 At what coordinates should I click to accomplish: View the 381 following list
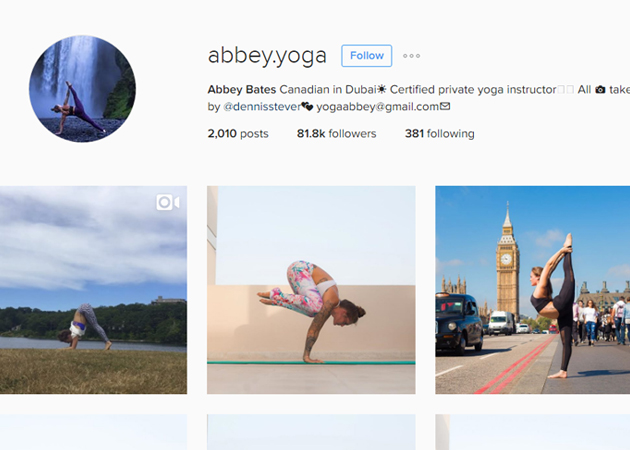pos(440,133)
